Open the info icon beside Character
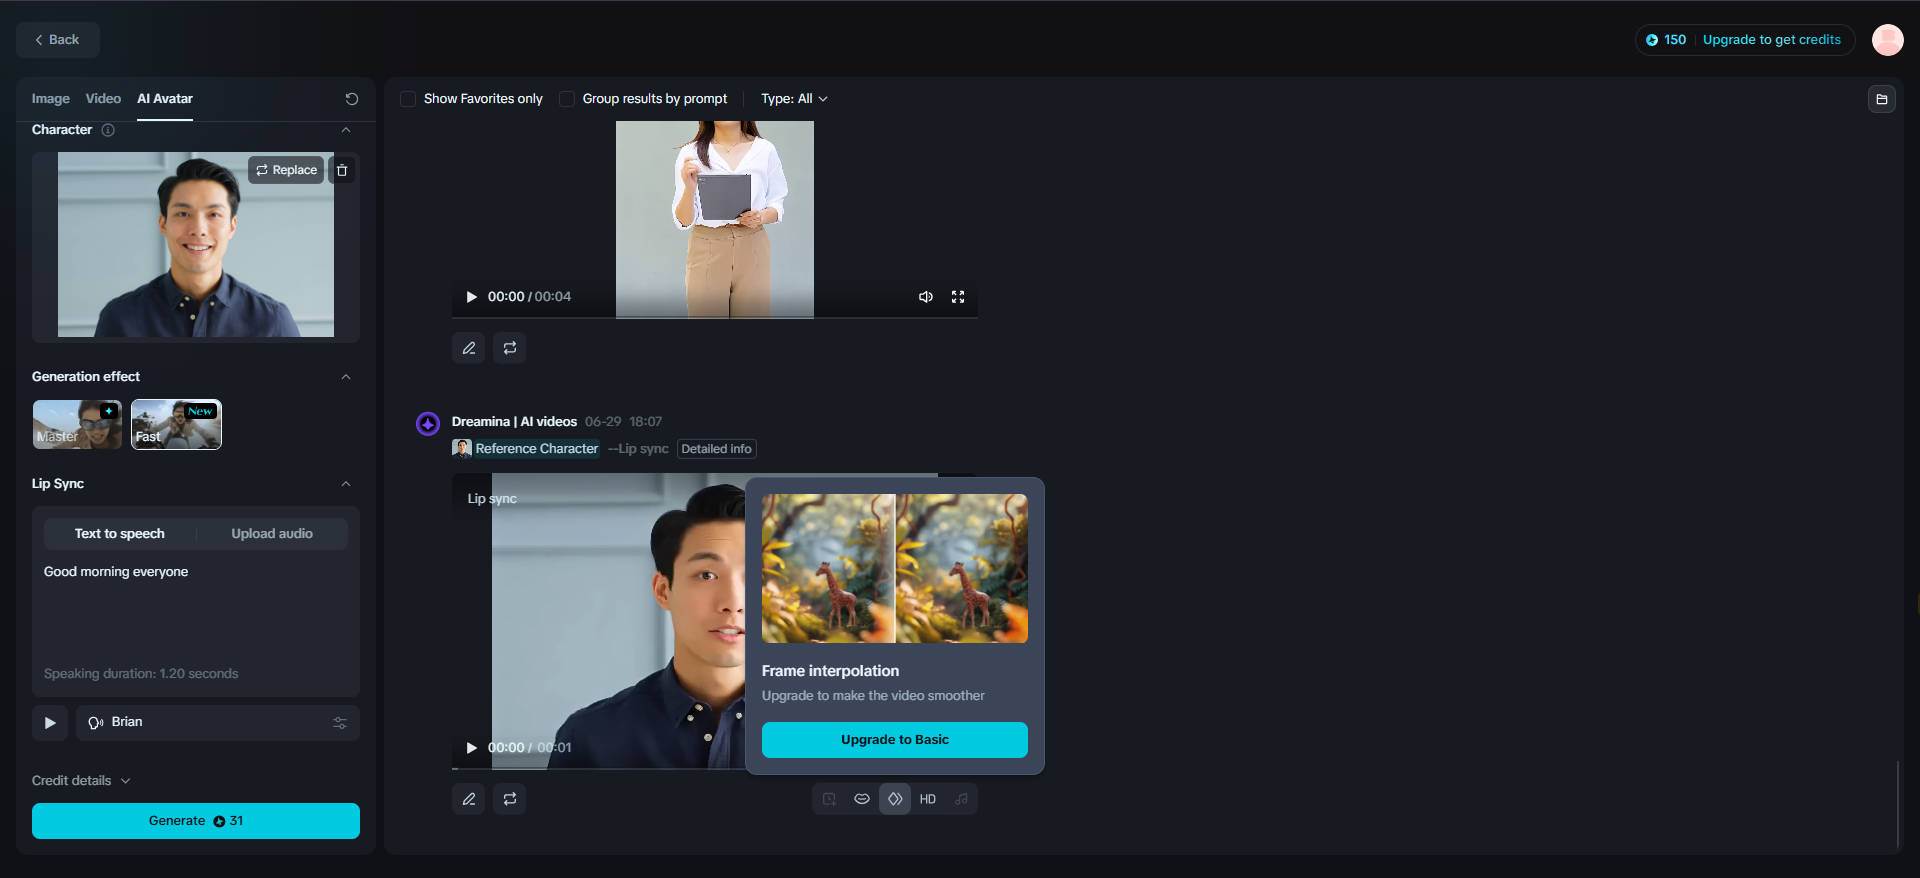 click(108, 130)
